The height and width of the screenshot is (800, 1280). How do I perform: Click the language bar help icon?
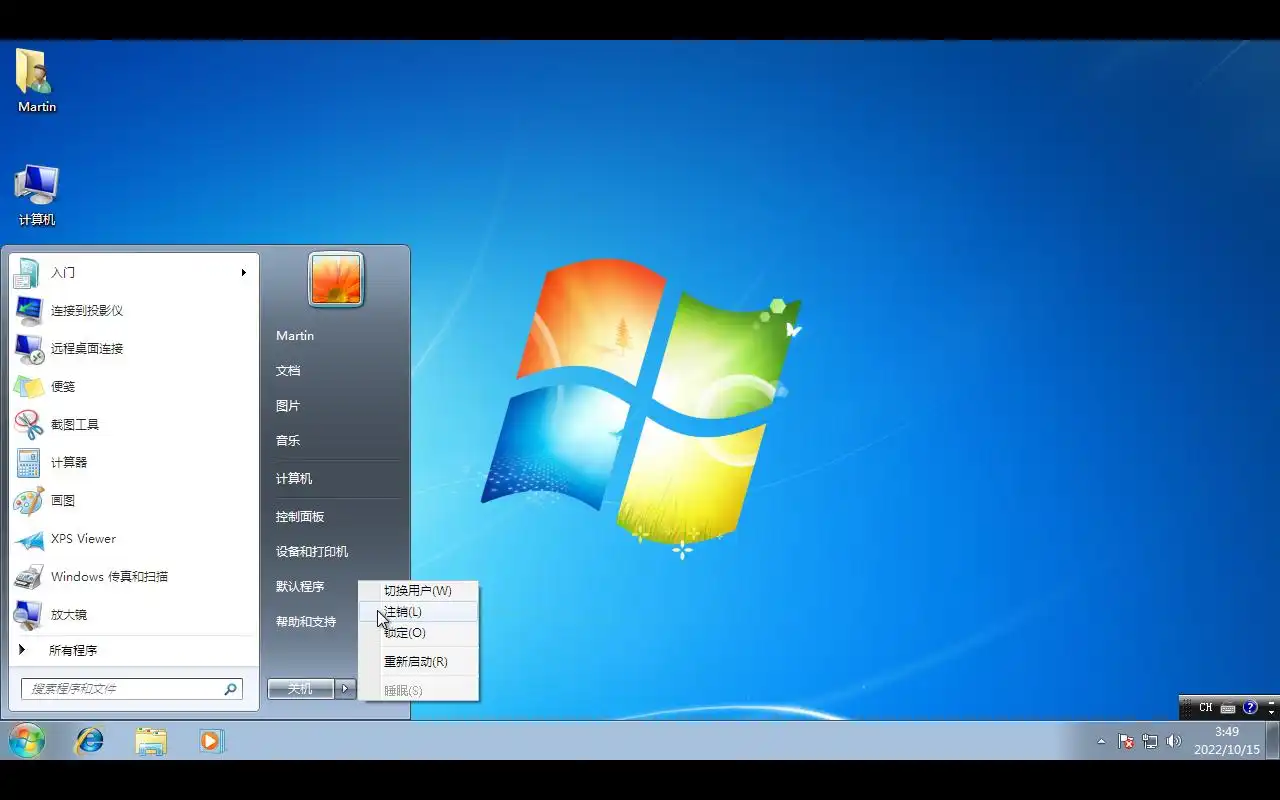tap(1250, 708)
